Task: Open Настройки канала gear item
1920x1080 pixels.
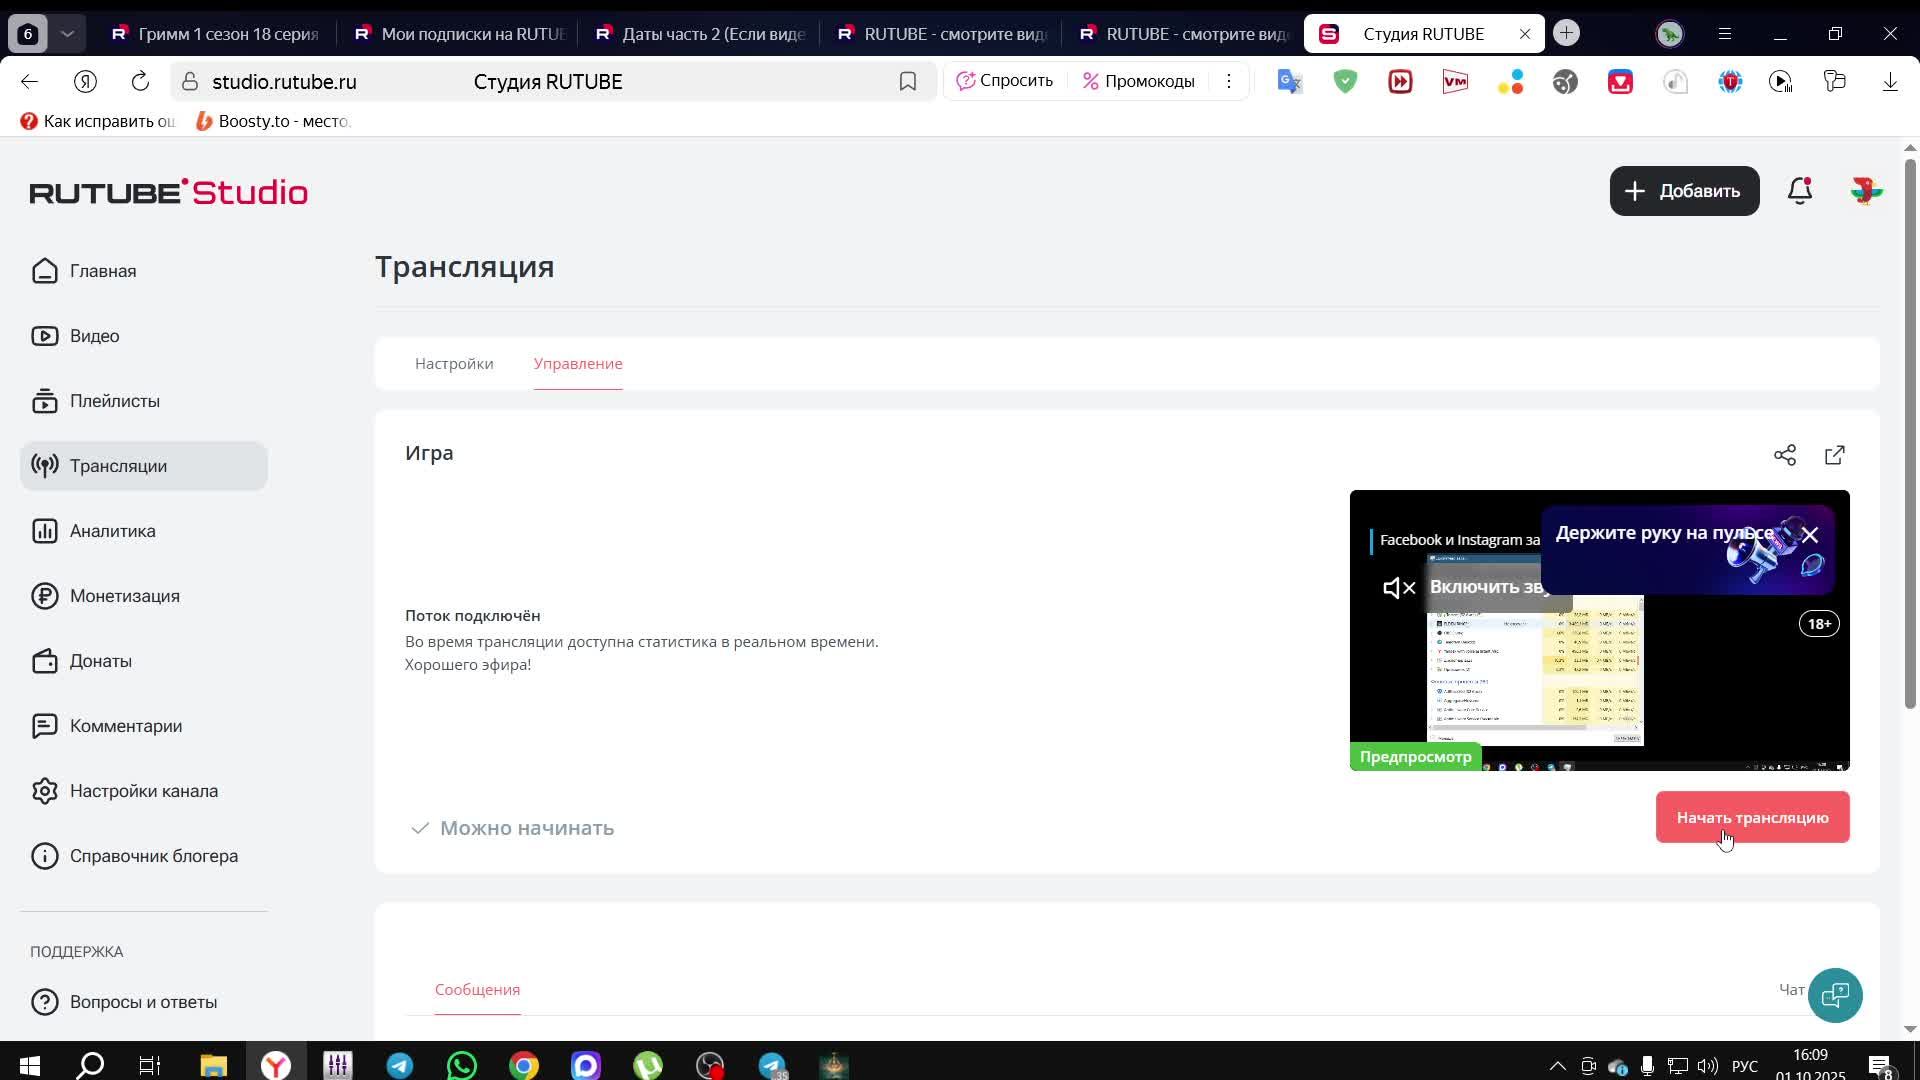Action: 143,791
